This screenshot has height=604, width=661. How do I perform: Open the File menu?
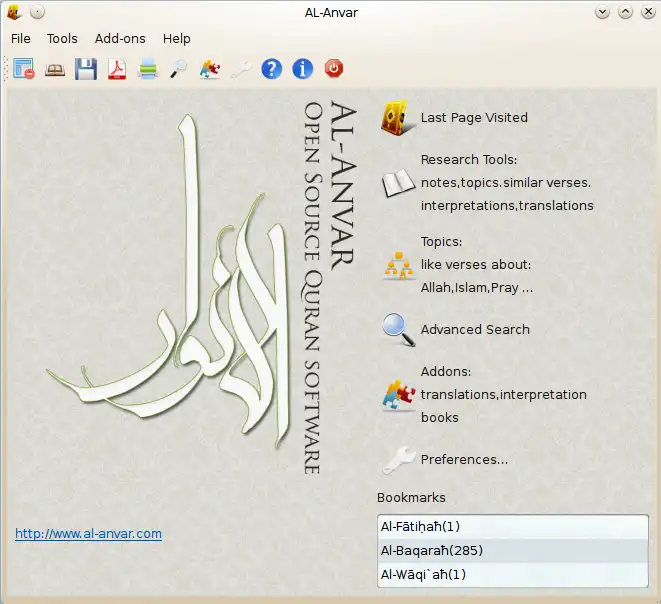pos(21,39)
